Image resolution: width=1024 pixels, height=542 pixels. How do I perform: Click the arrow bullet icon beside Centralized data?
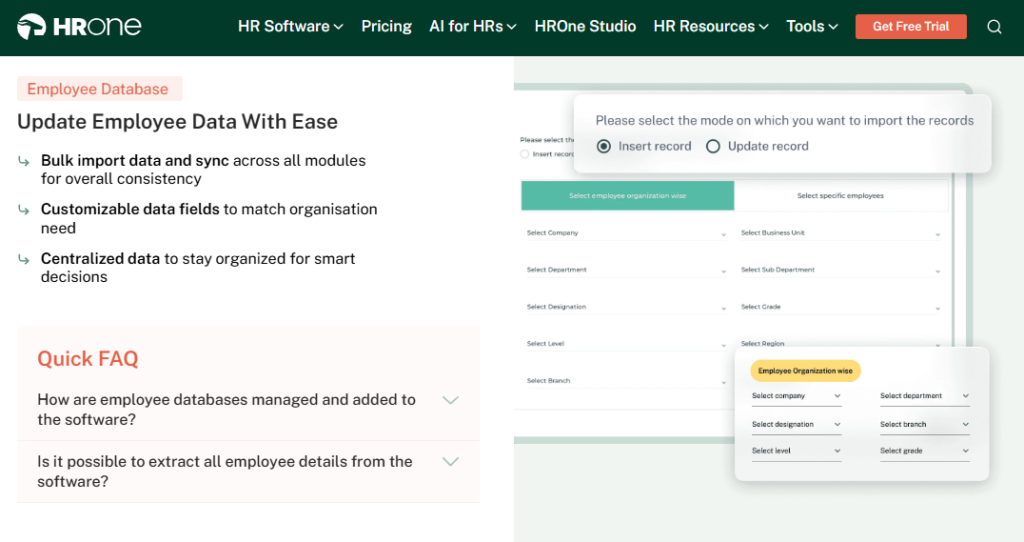(24, 259)
